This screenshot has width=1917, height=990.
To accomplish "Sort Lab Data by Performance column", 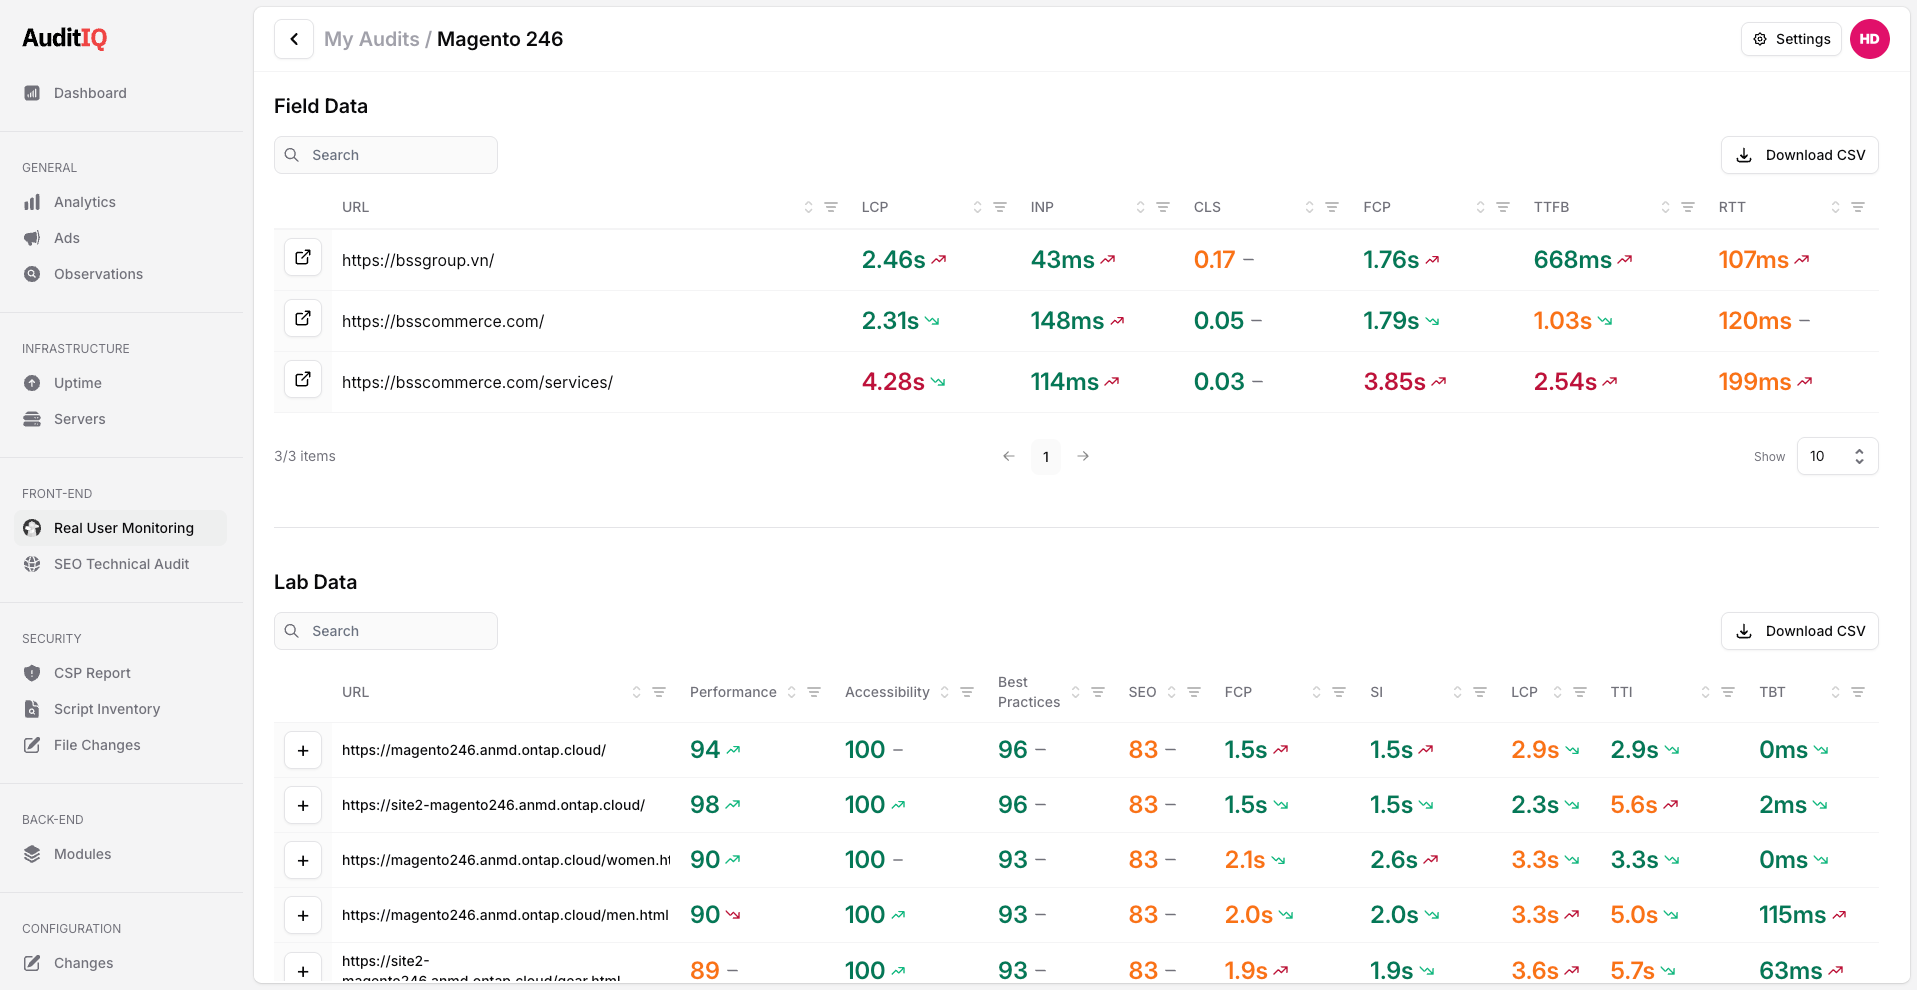I will pyautogui.click(x=791, y=692).
